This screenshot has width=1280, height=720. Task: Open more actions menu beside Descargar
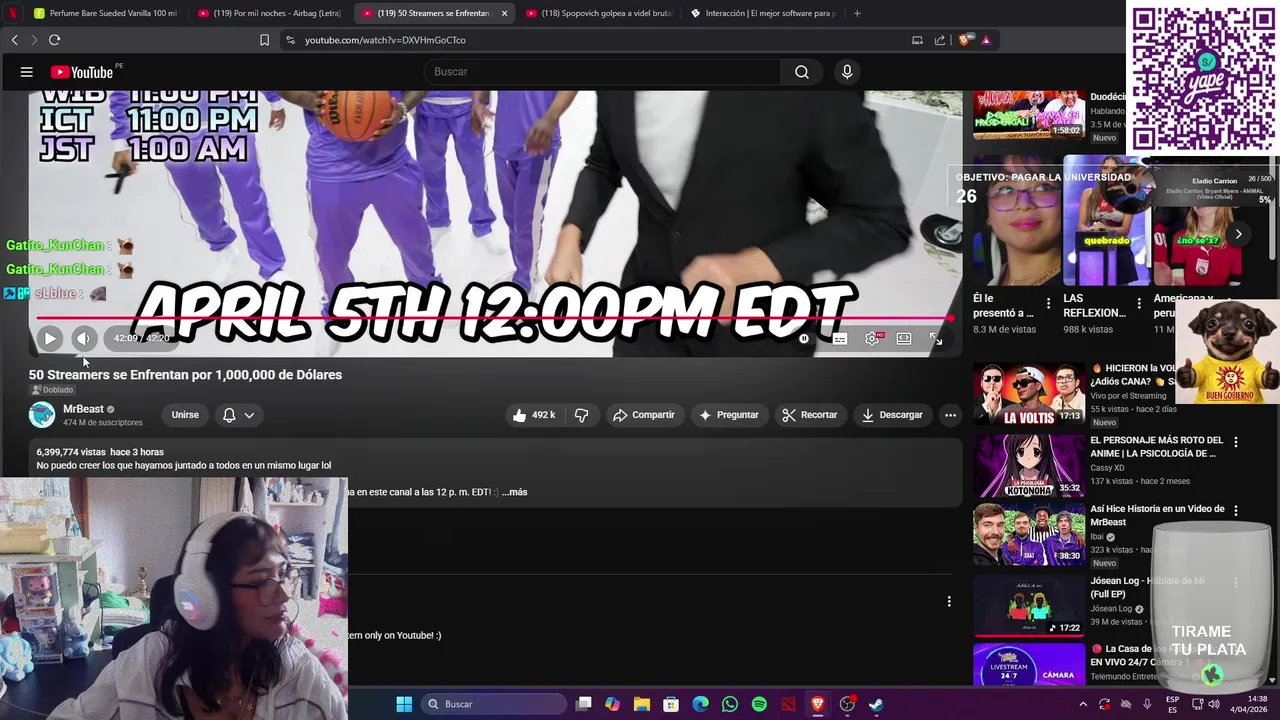pos(950,415)
